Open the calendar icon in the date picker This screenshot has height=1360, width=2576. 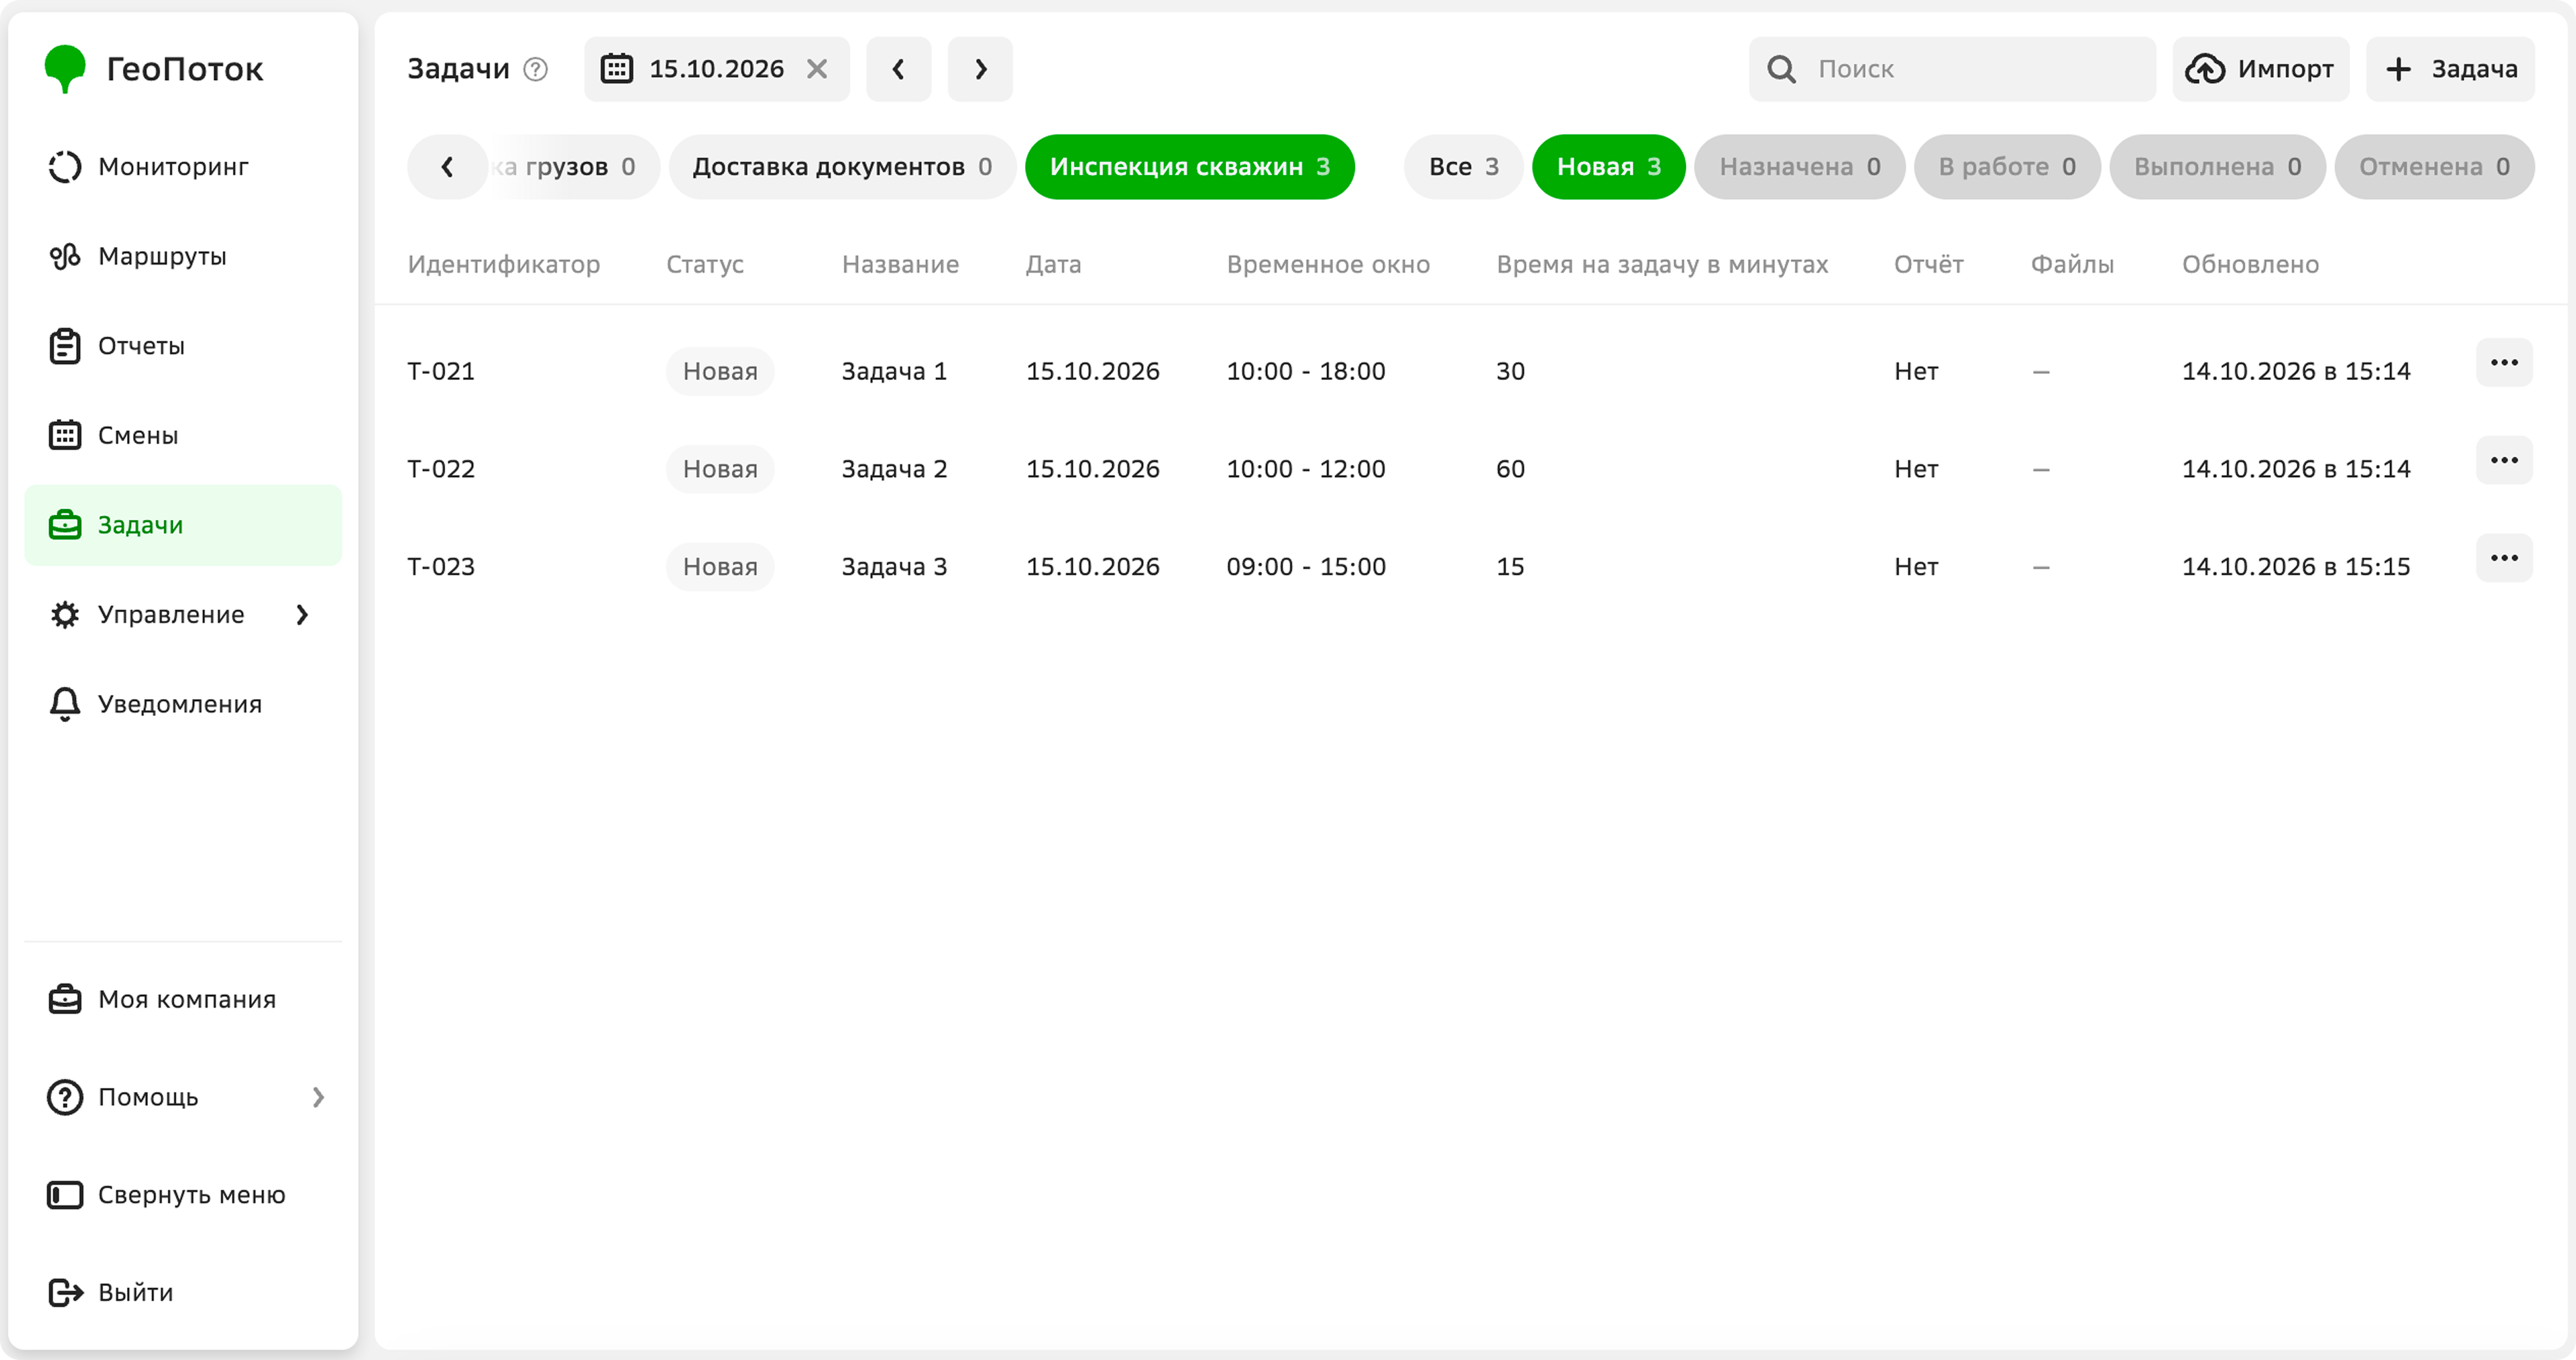(617, 69)
